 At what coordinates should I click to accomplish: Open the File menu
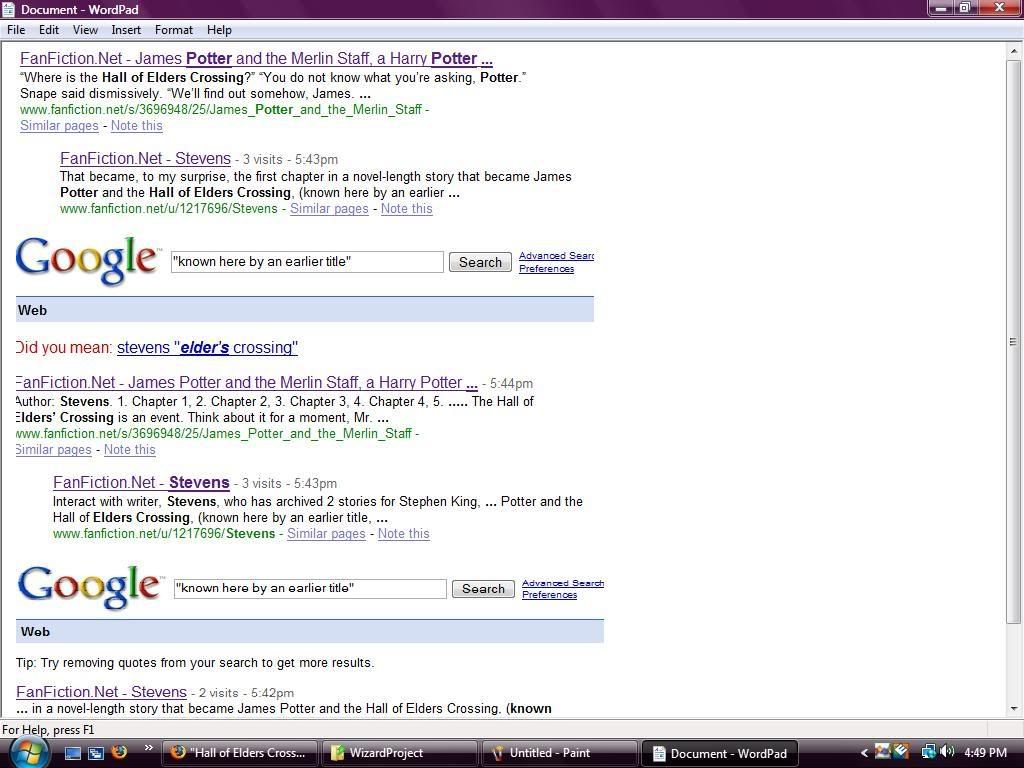pyautogui.click(x=16, y=30)
